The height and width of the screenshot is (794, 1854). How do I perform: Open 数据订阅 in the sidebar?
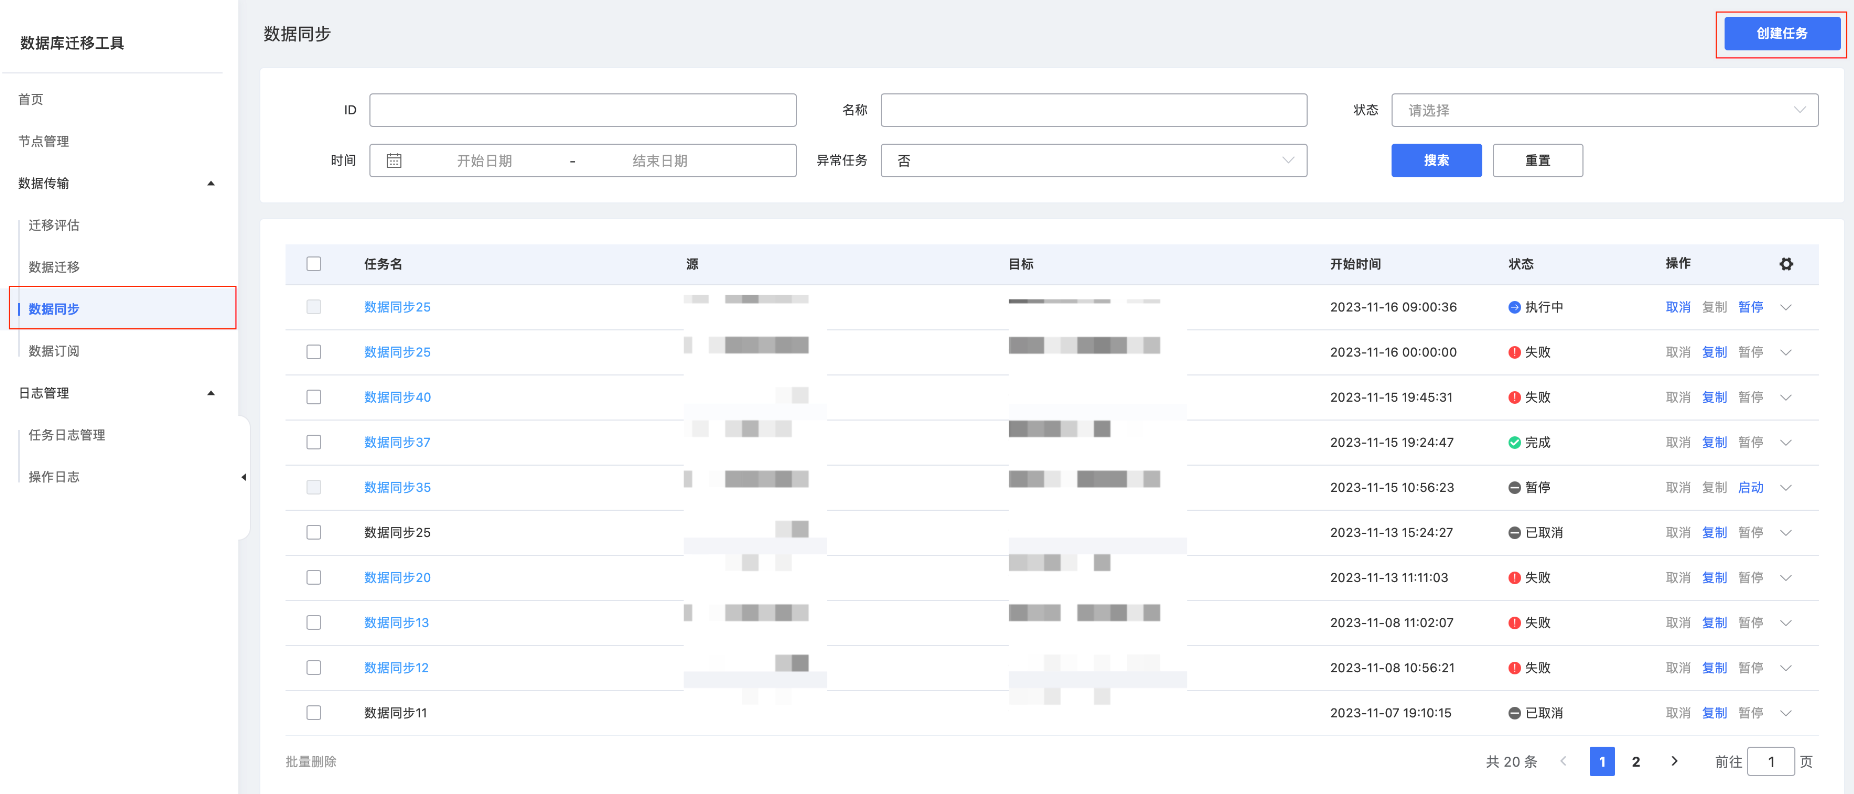point(54,351)
